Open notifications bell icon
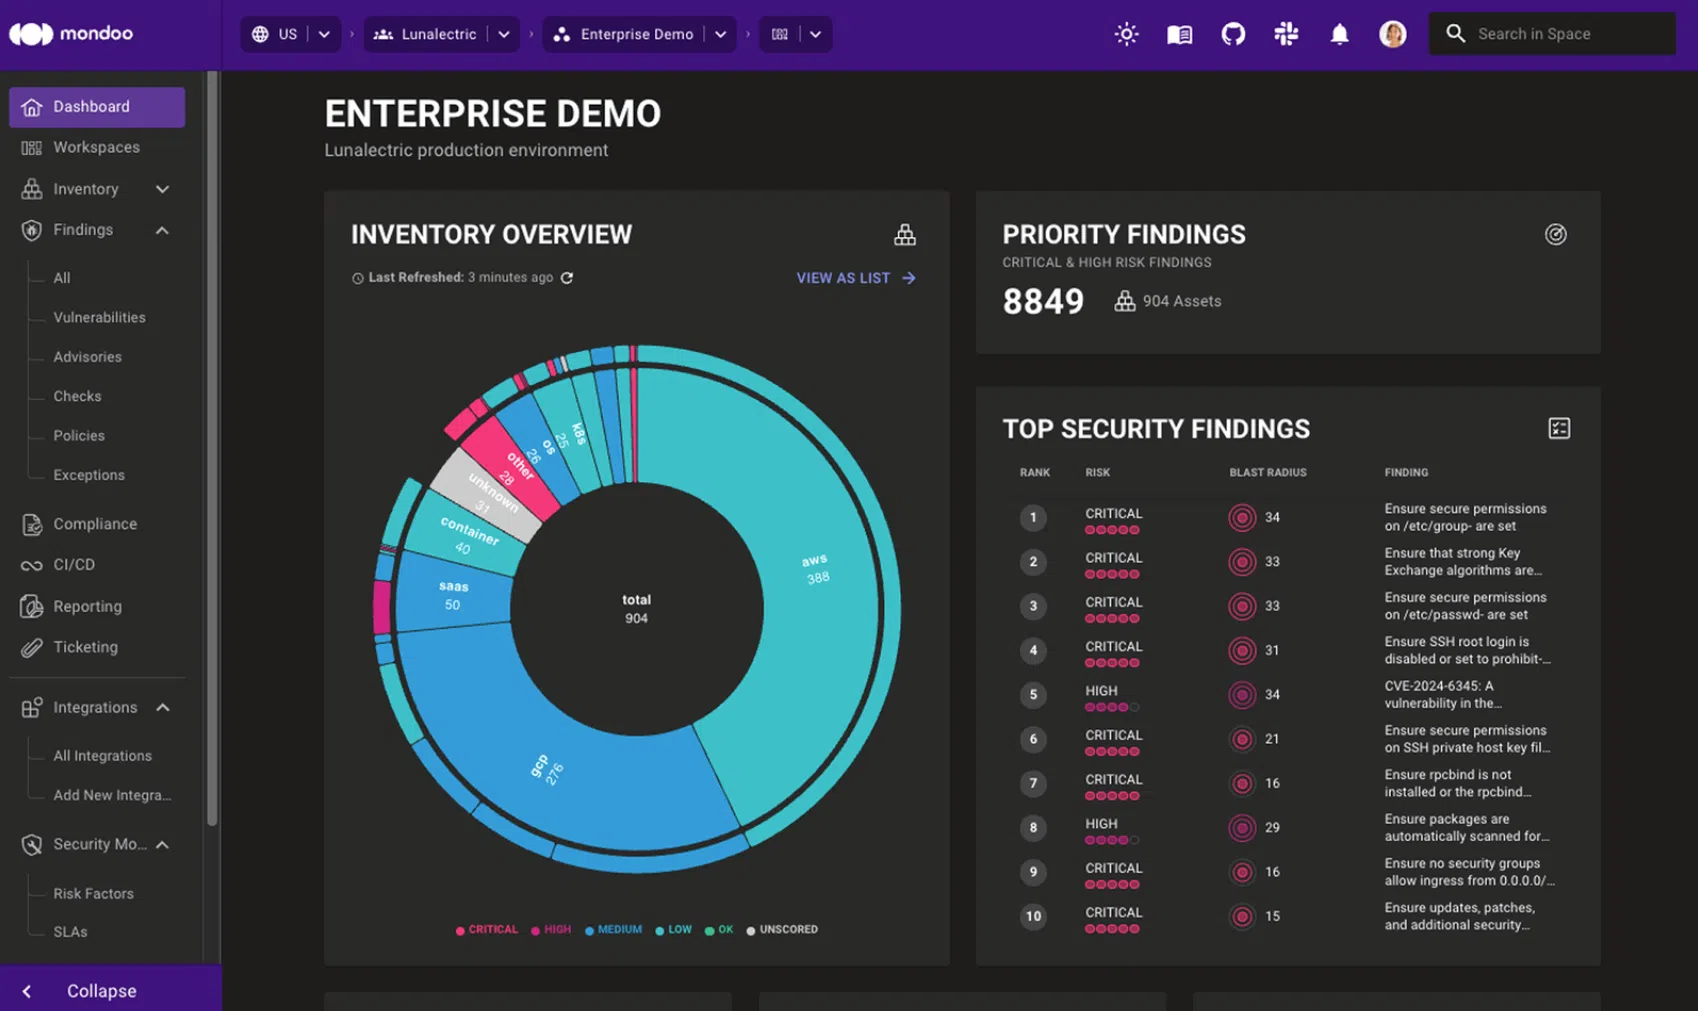 click(1339, 34)
